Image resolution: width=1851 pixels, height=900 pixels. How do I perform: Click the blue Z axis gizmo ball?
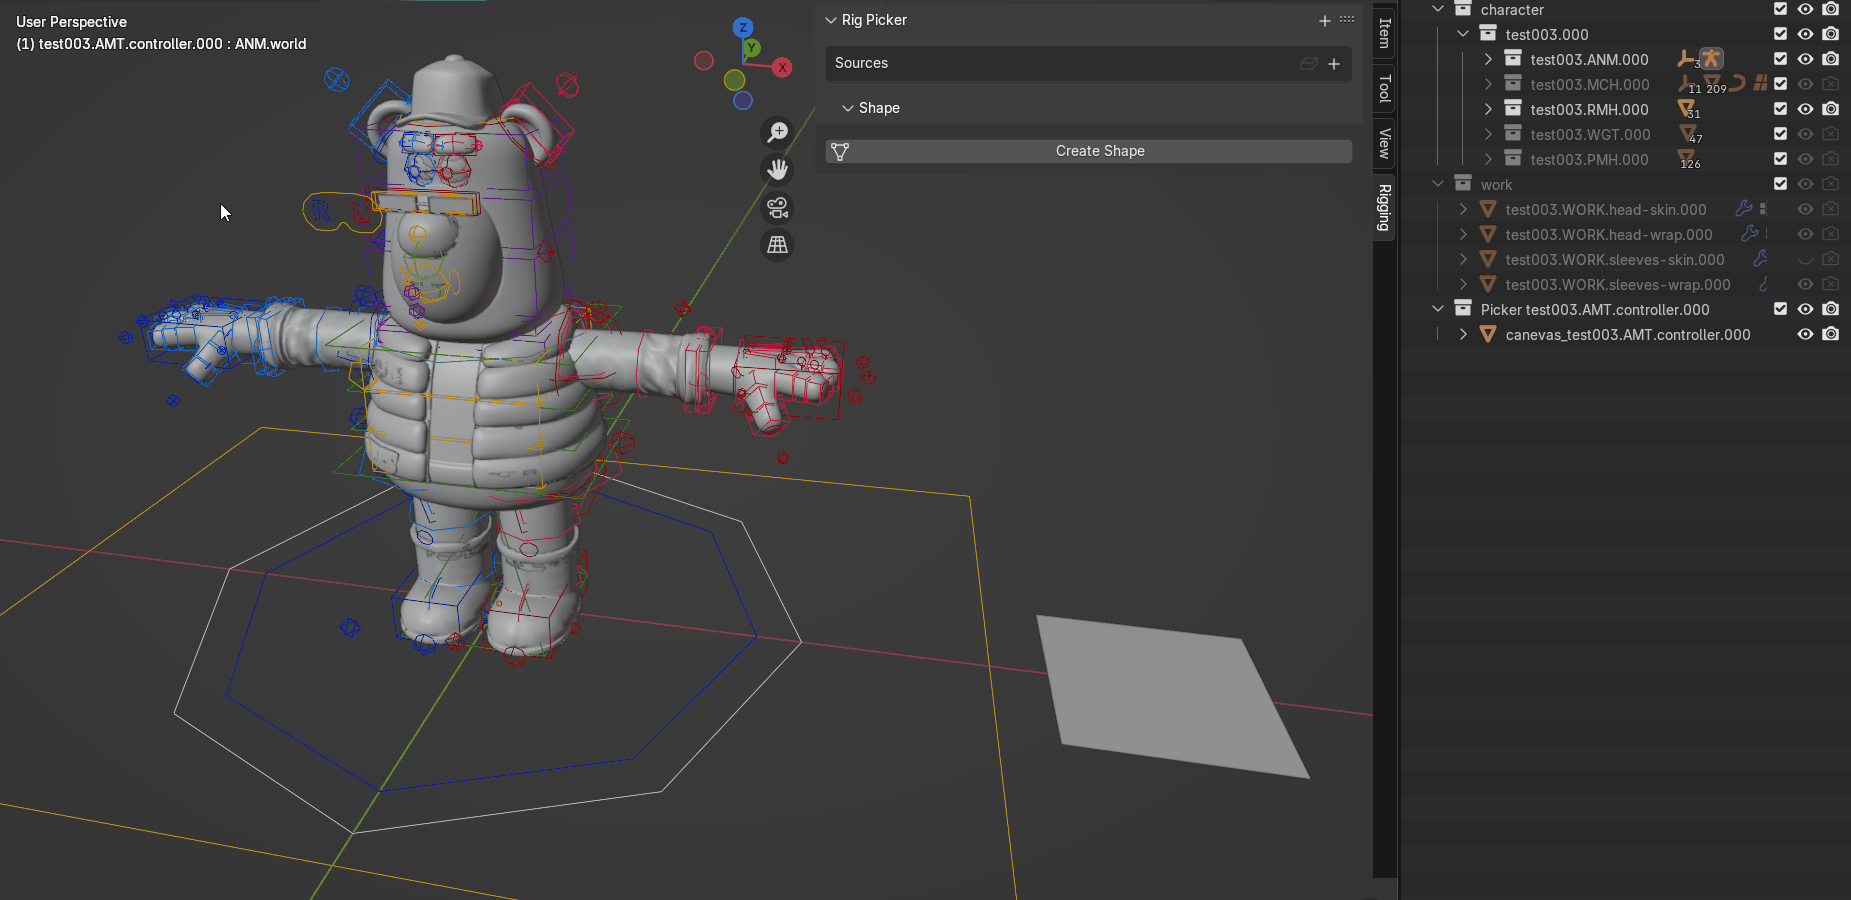[742, 27]
